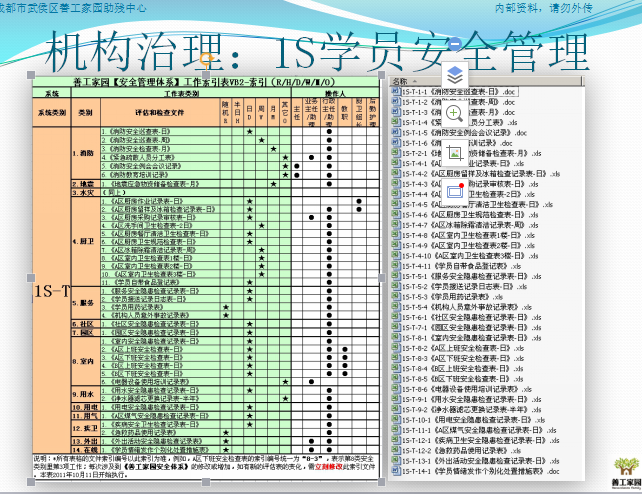Click the right-middle selection handle of picture
The image size is (642, 494).
382,278
